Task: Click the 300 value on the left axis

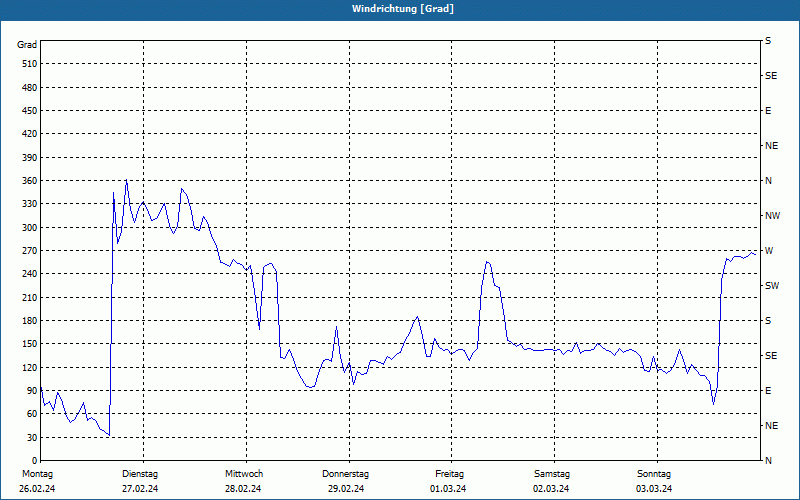Action: 30,228
